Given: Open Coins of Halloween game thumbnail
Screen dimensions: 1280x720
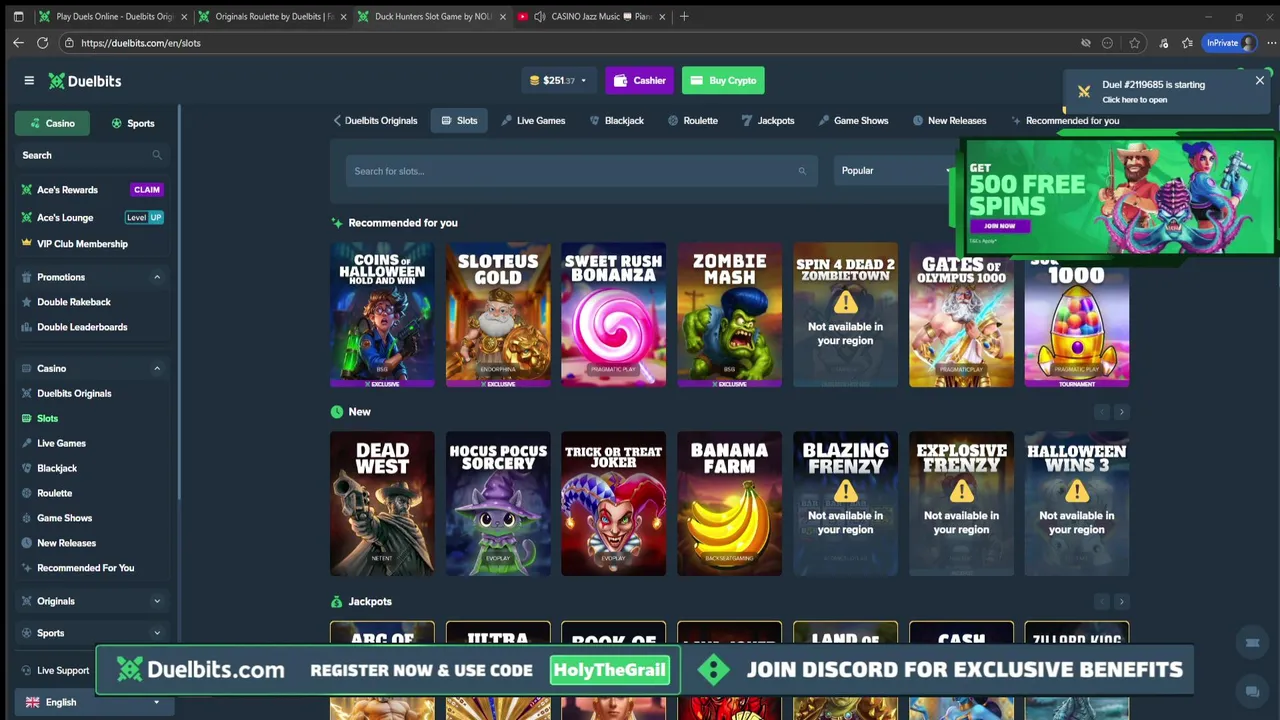Looking at the screenshot, I should [382, 314].
